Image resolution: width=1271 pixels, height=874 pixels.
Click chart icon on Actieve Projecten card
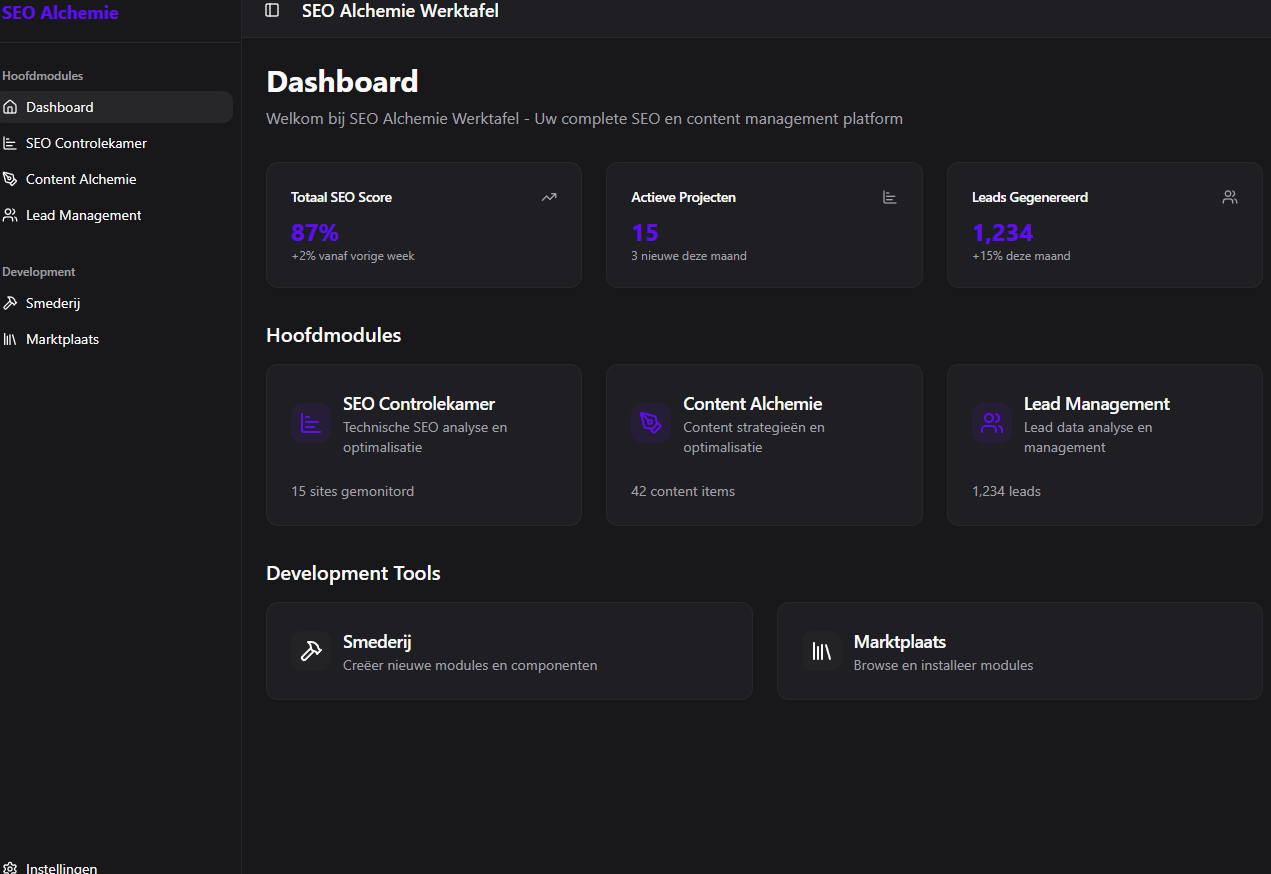pyautogui.click(x=889, y=197)
